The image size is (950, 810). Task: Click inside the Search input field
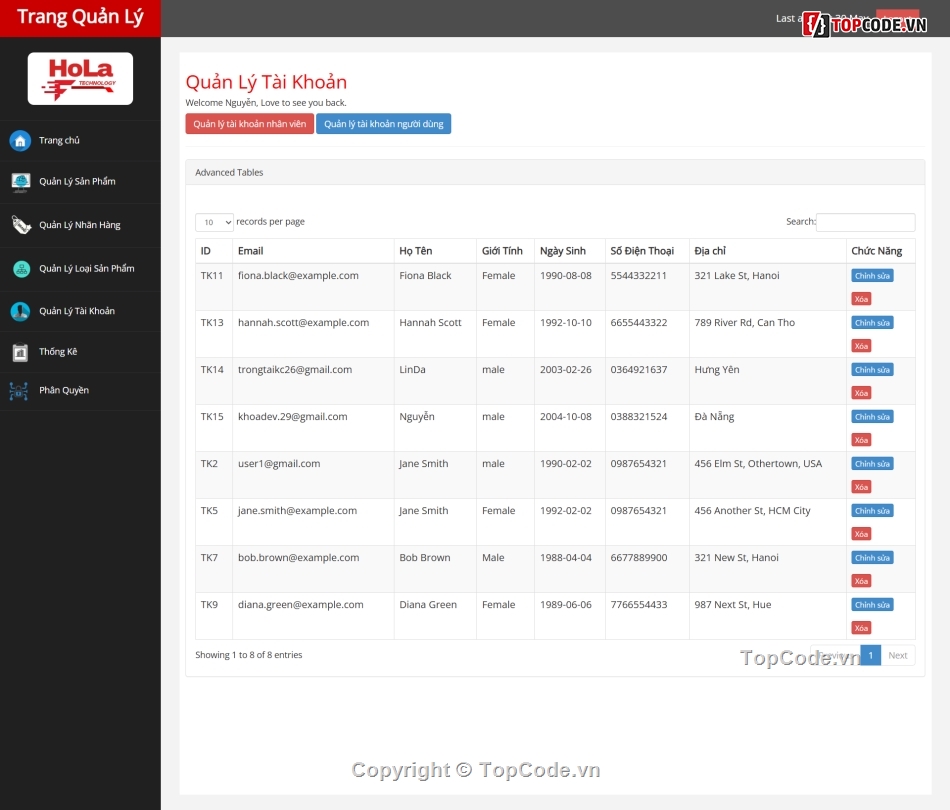coord(866,221)
